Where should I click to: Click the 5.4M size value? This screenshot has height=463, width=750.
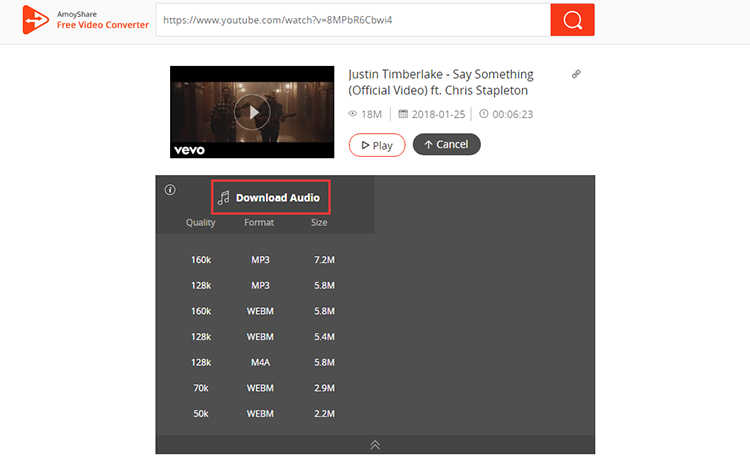(x=324, y=337)
